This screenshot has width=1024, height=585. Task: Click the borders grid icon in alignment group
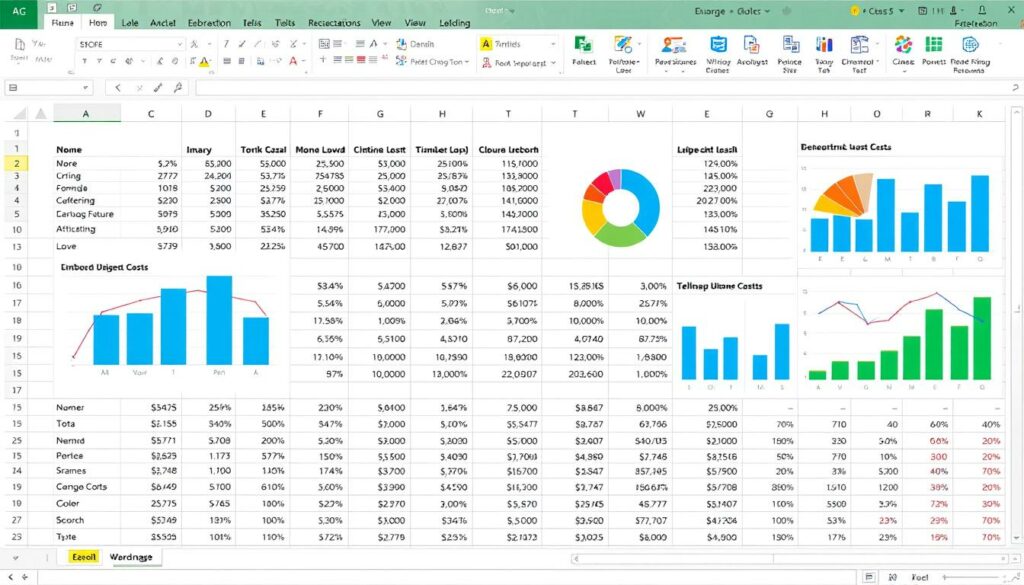325,44
